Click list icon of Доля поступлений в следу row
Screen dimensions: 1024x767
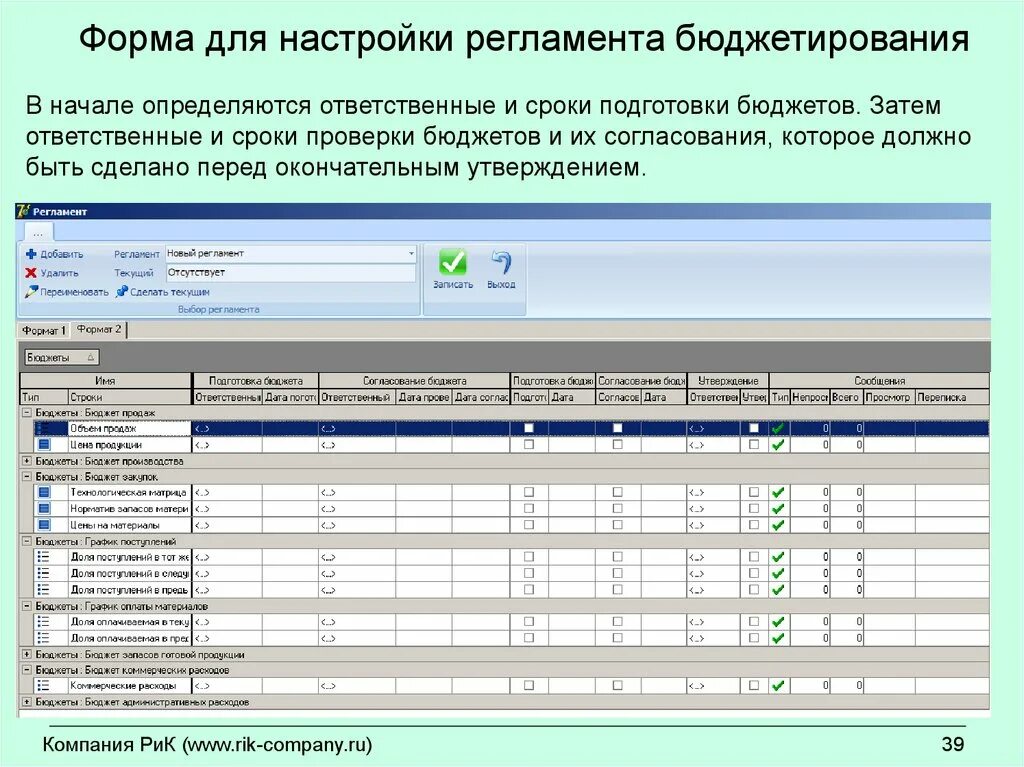pos(43,574)
